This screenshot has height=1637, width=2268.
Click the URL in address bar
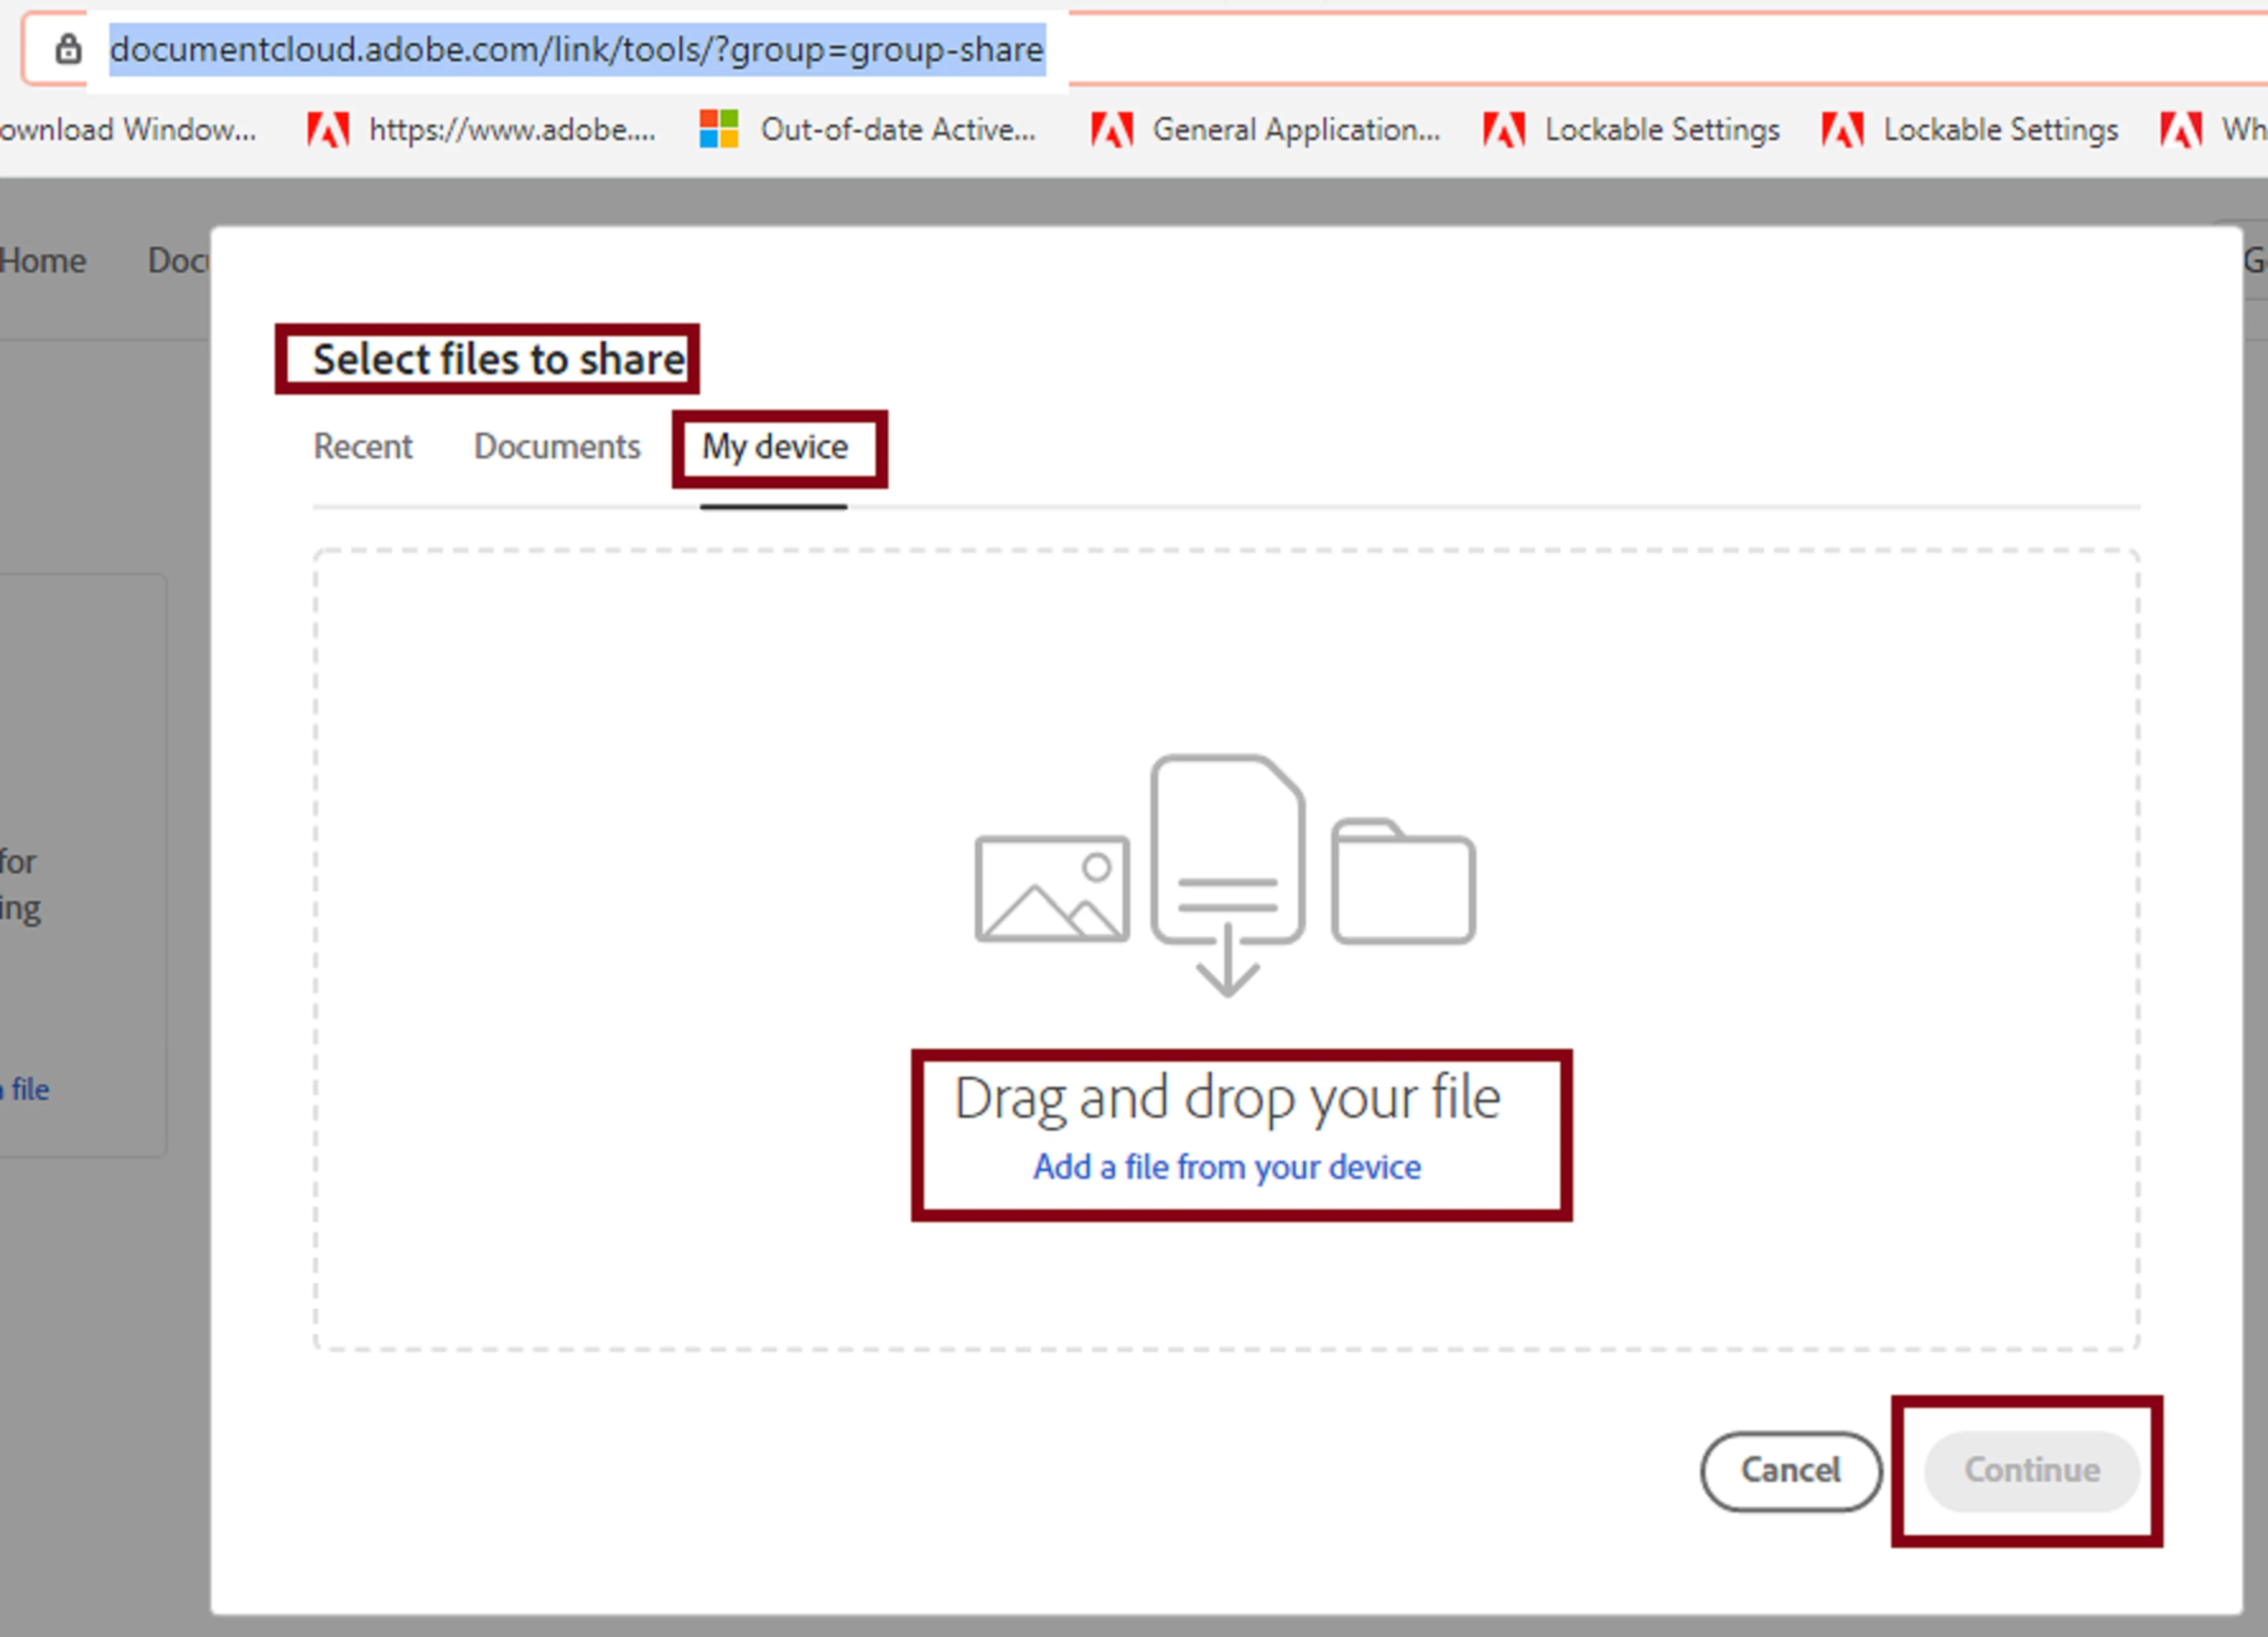coord(576,49)
